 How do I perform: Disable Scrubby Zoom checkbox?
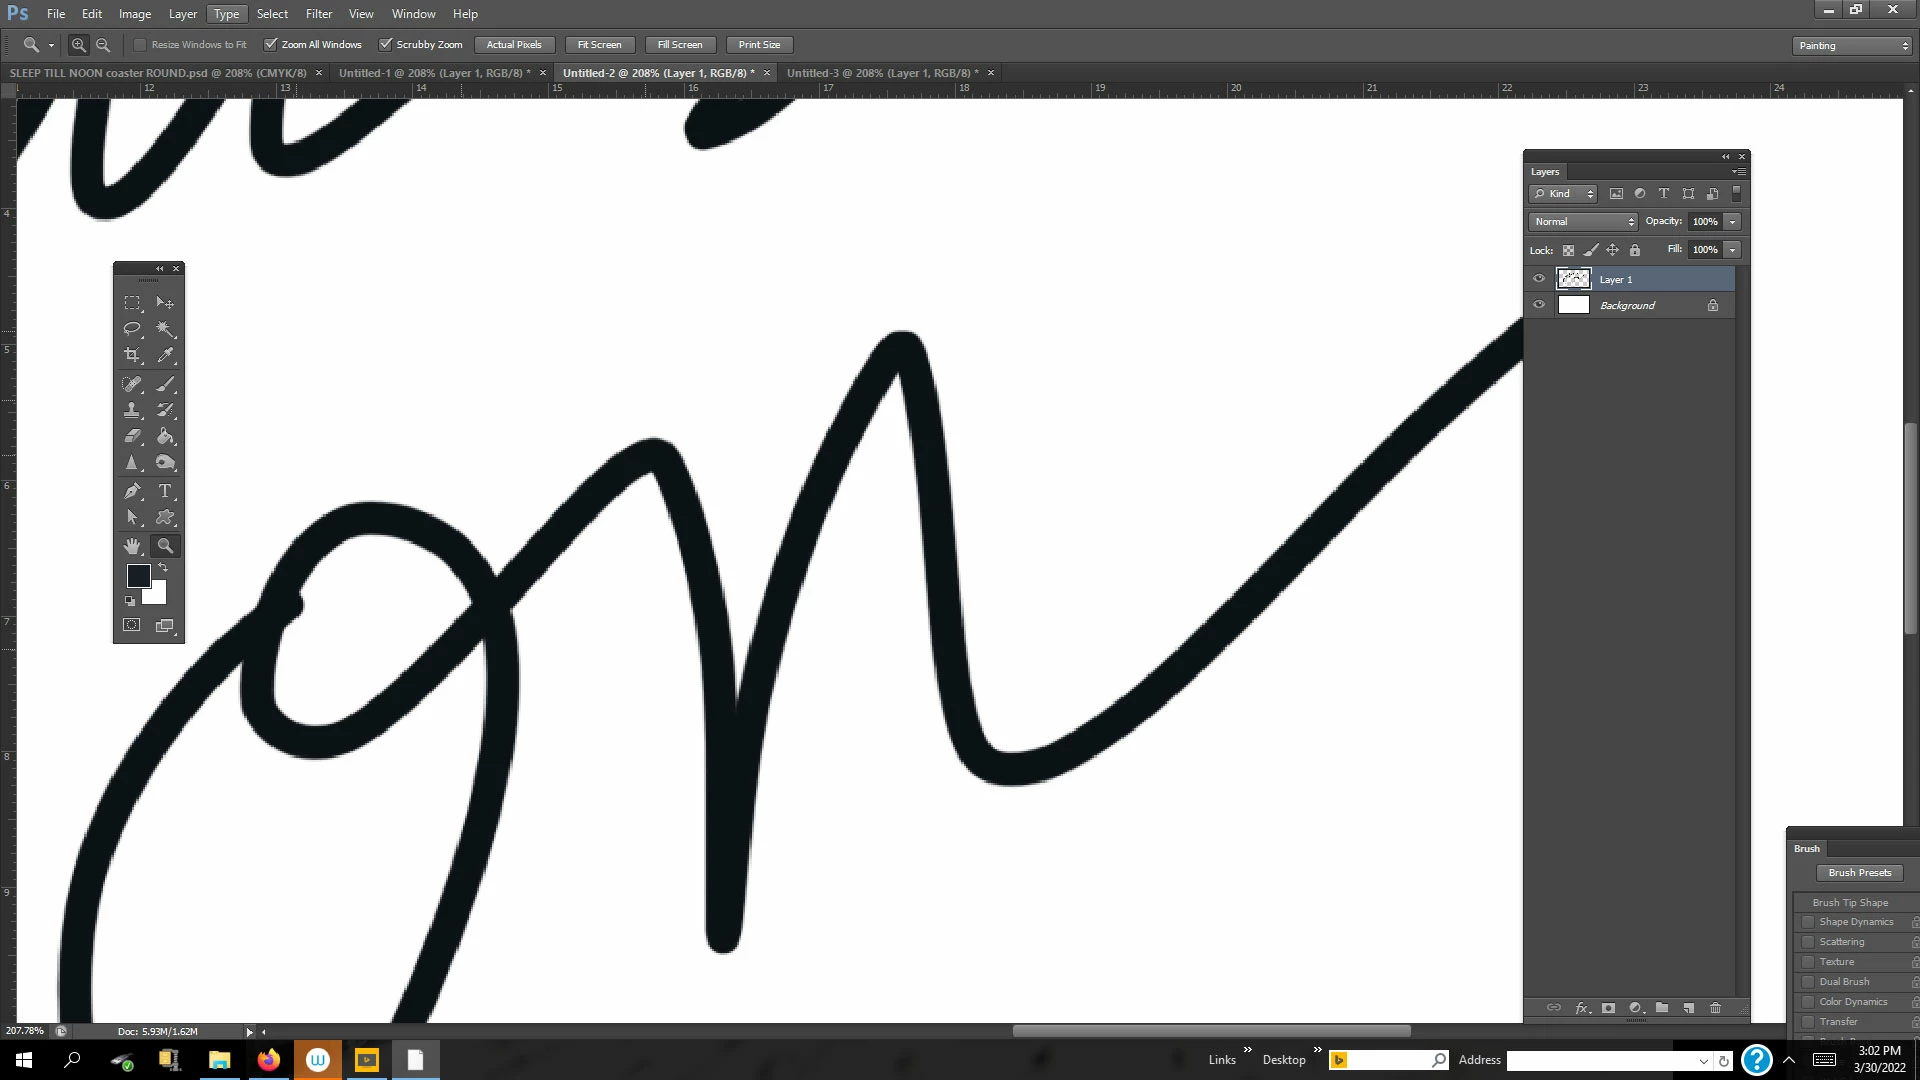coord(386,45)
